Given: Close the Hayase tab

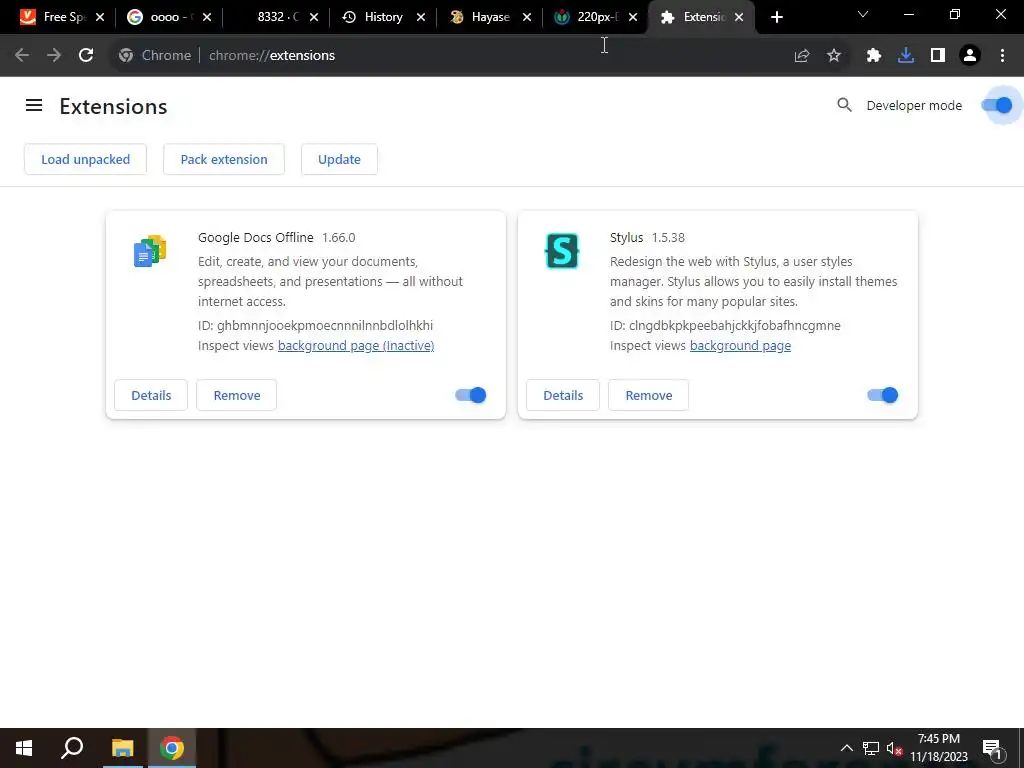Looking at the screenshot, I should click(527, 17).
